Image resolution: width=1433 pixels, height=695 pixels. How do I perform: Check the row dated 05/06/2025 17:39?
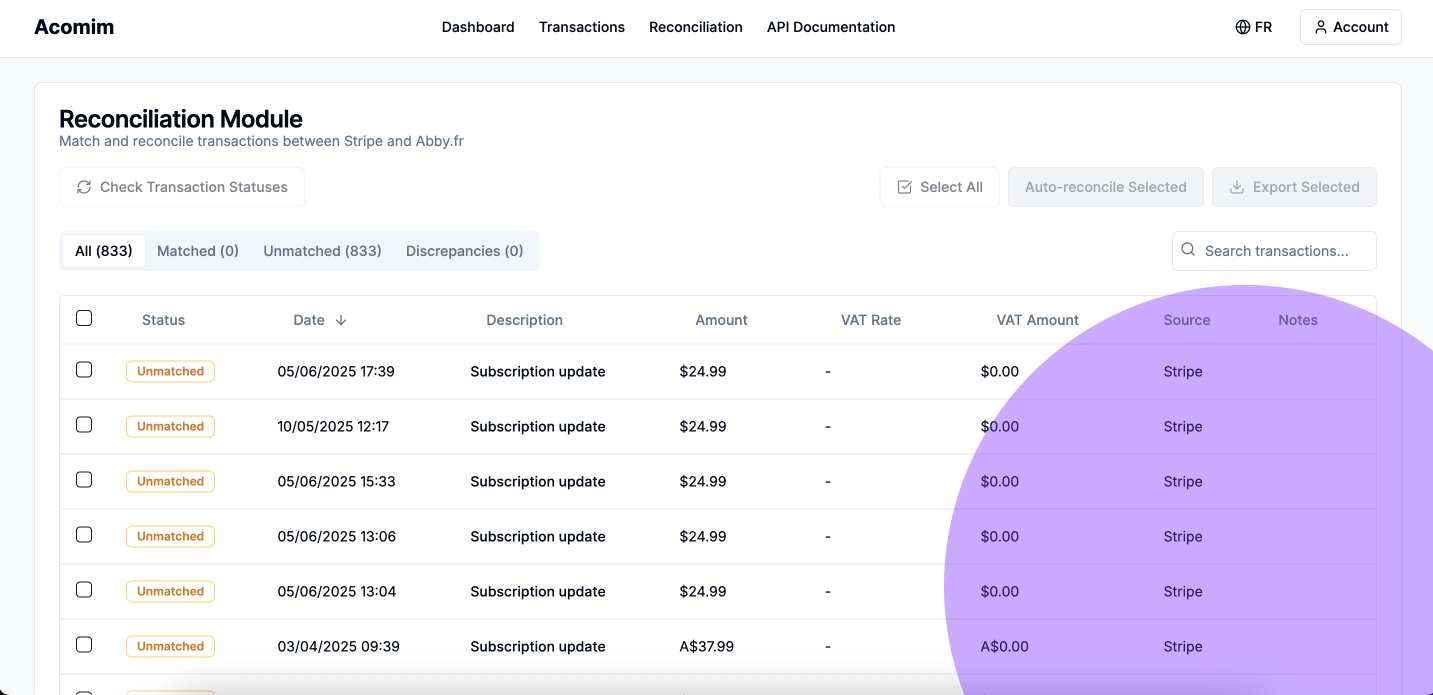84,370
